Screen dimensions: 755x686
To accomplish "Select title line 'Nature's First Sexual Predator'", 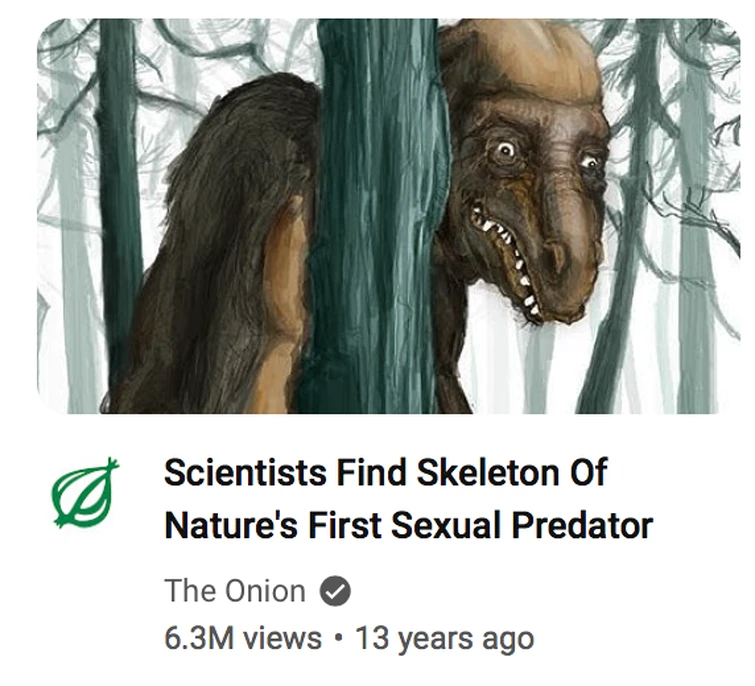I will [408, 524].
